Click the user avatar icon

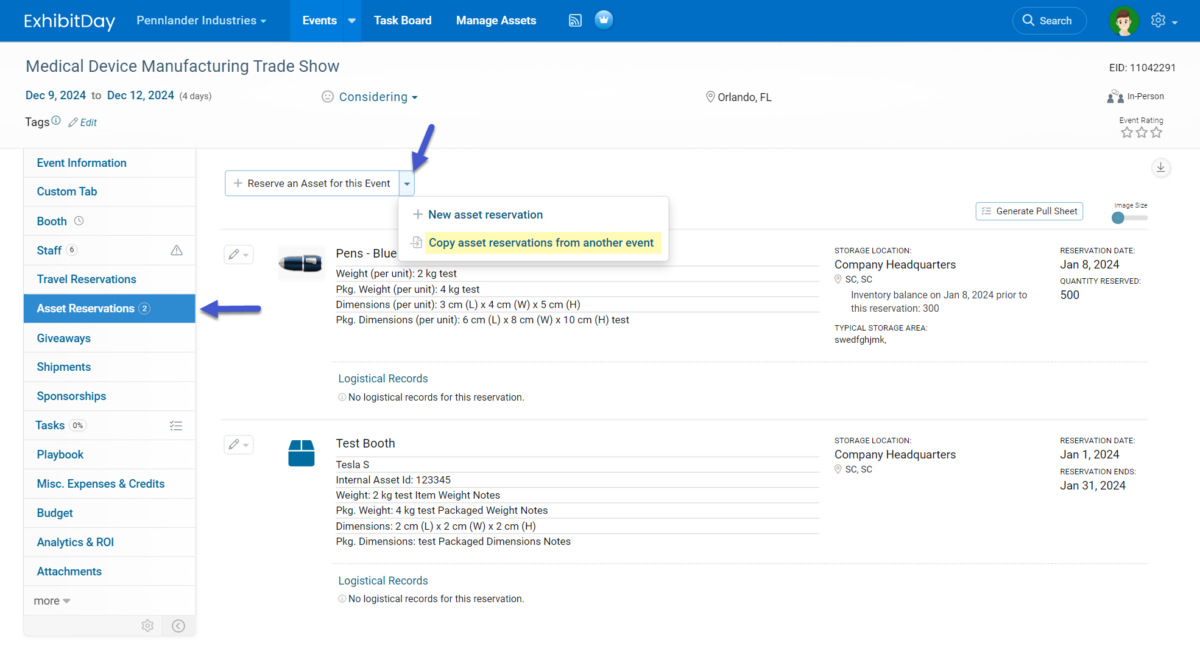click(1124, 20)
